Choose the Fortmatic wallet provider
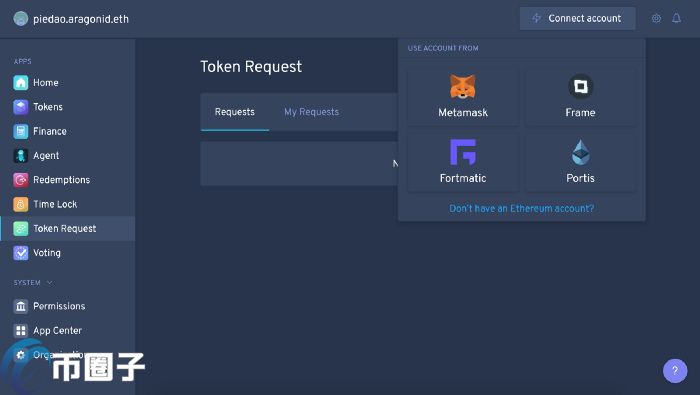This screenshot has height=395, width=700. coord(463,162)
